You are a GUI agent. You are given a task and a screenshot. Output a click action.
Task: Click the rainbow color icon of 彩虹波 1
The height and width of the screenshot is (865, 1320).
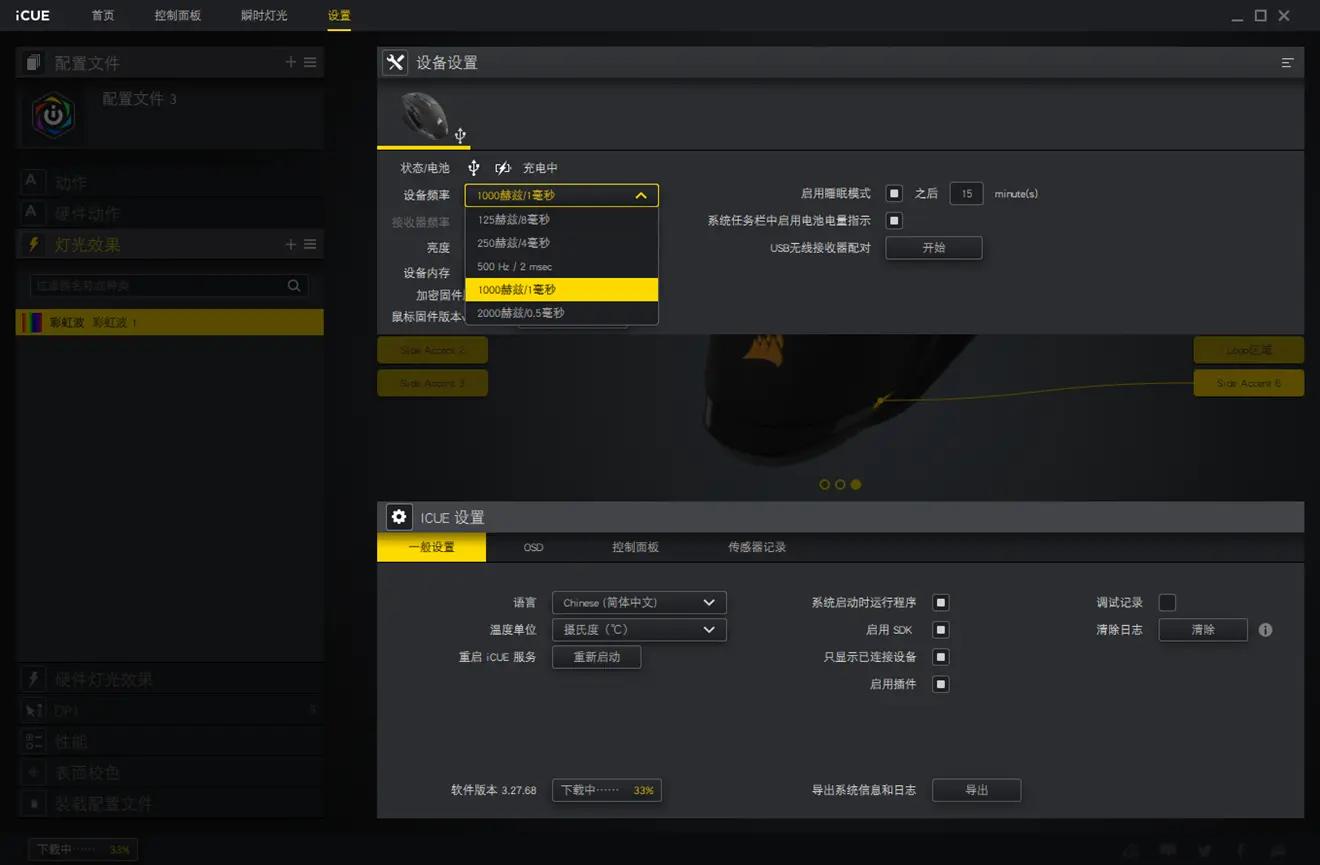[x=33, y=322]
